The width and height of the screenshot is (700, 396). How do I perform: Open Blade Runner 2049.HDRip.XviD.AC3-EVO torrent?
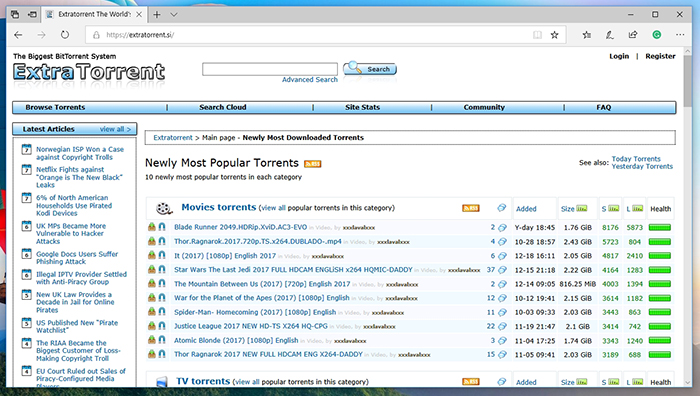(x=240, y=227)
